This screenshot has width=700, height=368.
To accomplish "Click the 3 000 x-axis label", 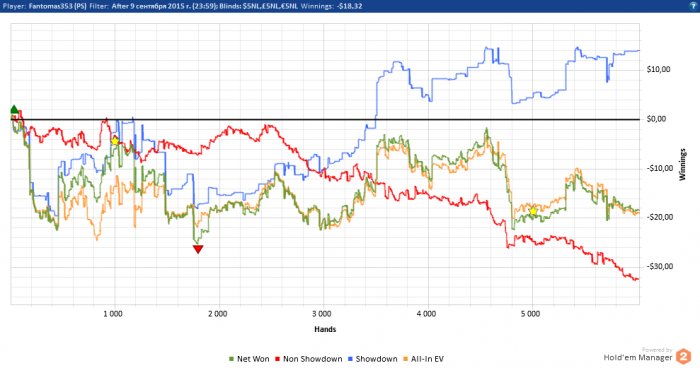I will [x=322, y=314].
